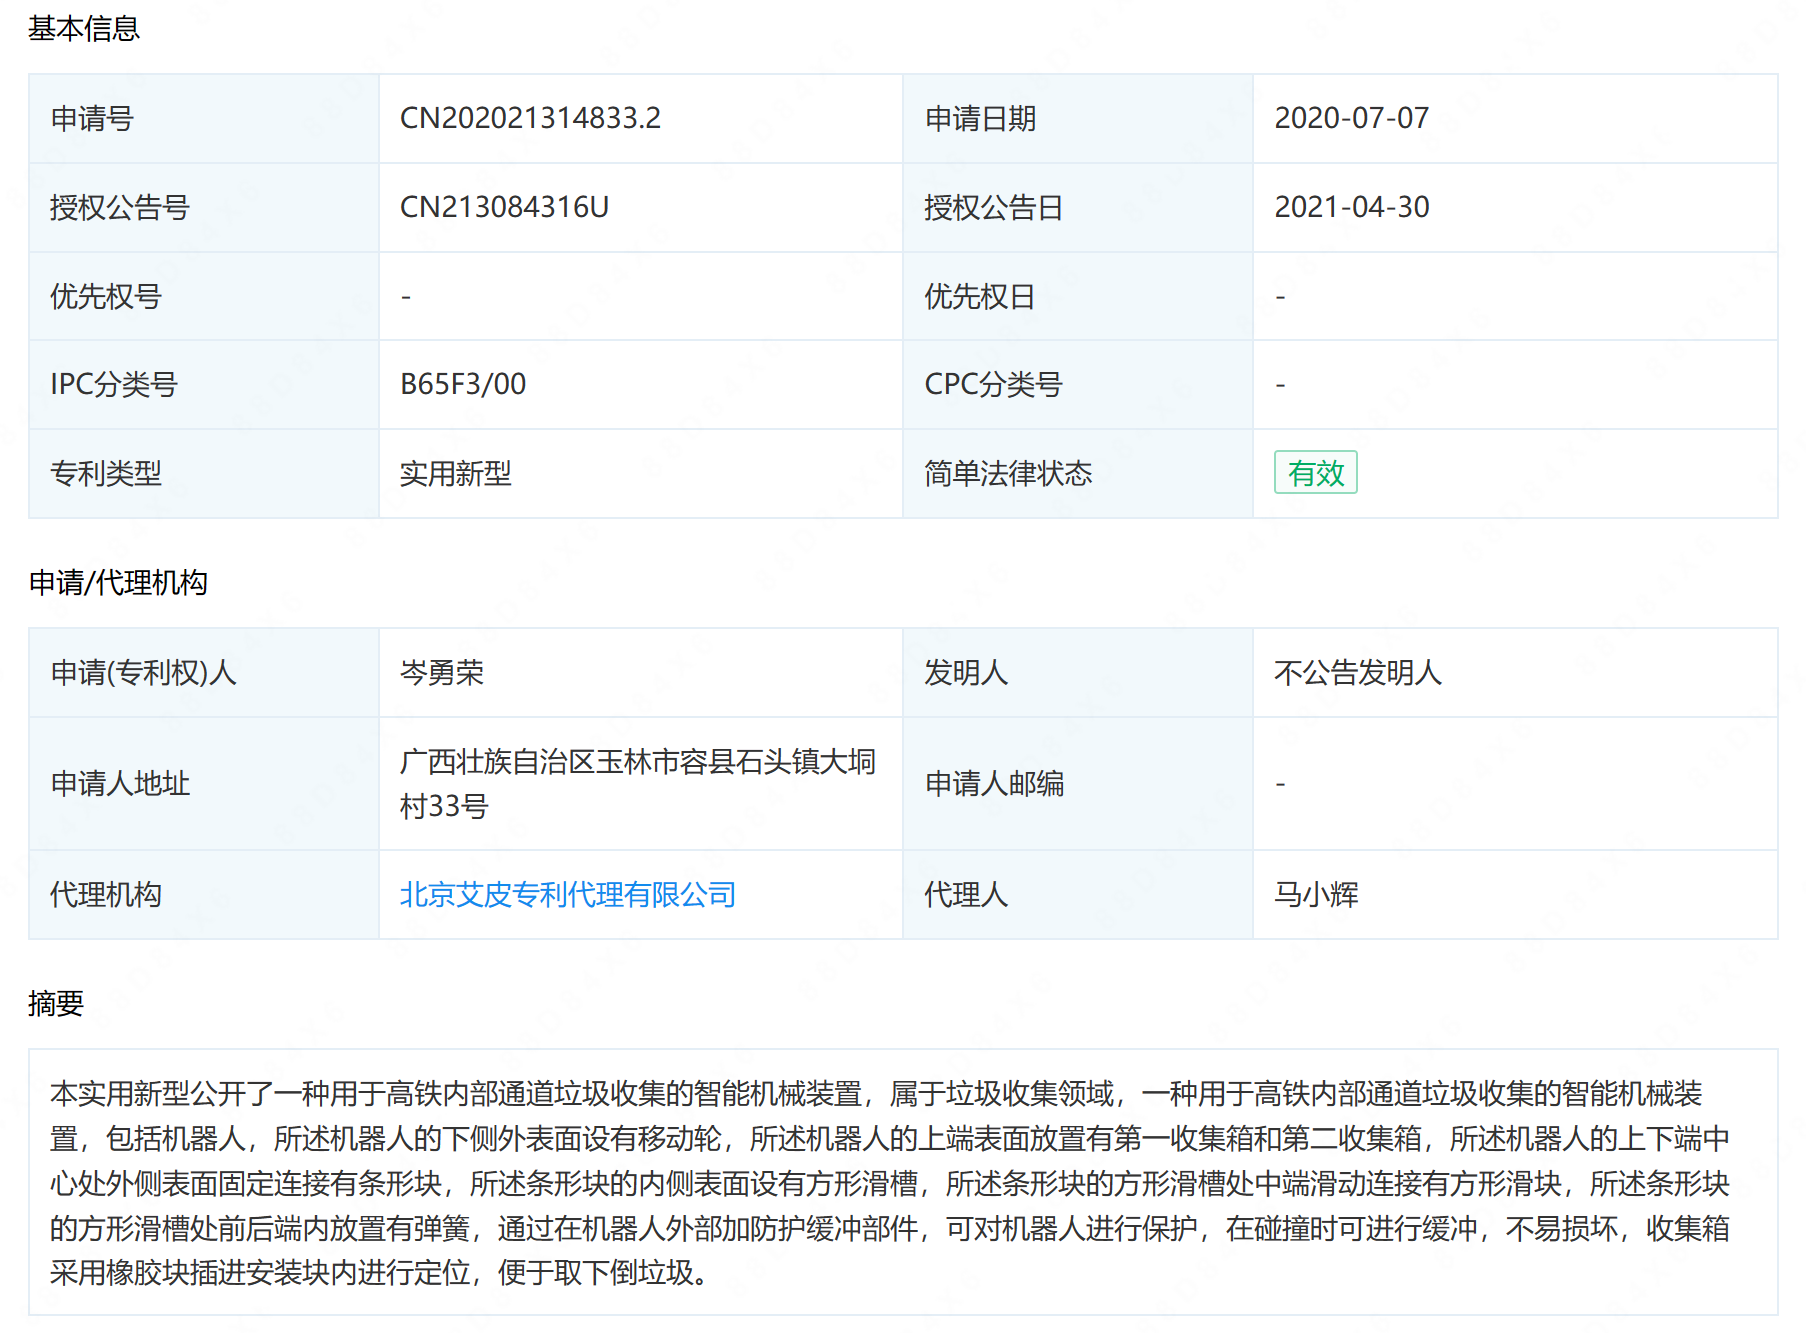Click the 授权公告日 label cell
Image resolution: width=1806 pixels, height=1333 pixels.
(x=1078, y=207)
